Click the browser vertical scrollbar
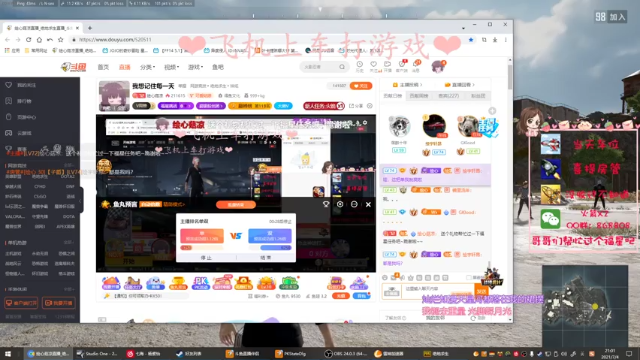The width and height of the screenshot is (640, 360). click(x=510, y=77)
